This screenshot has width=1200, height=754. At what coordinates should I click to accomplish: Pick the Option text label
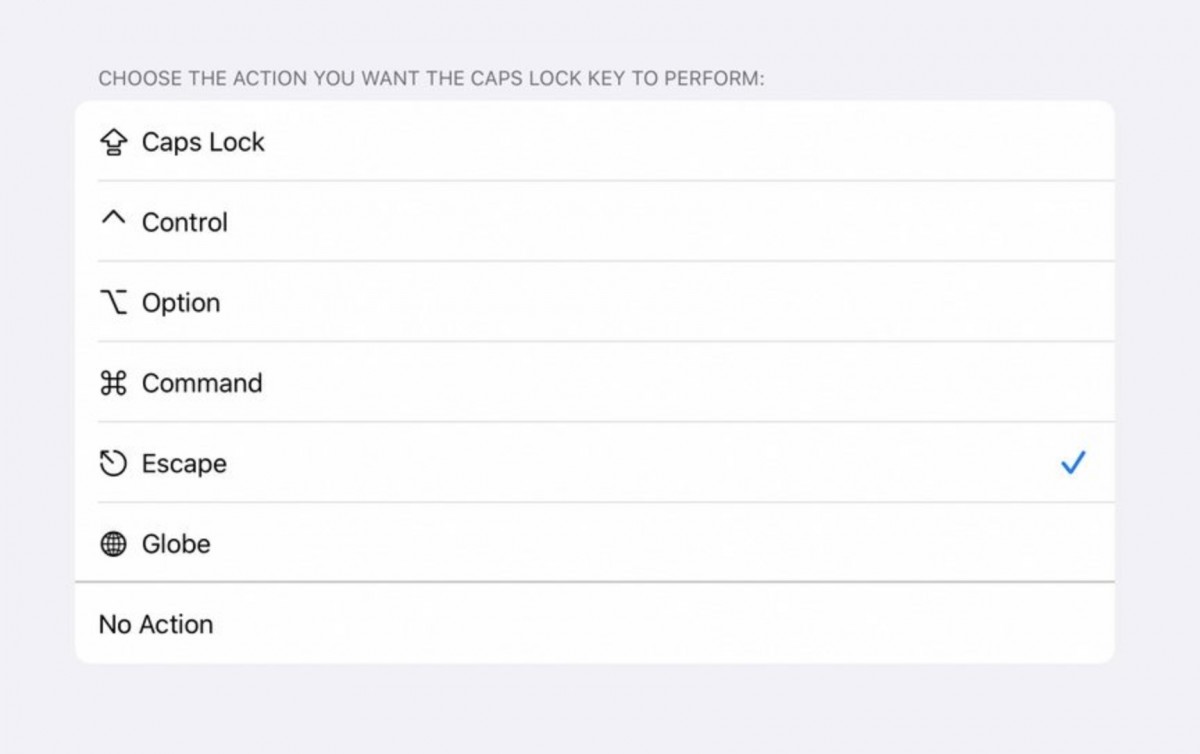[181, 303]
